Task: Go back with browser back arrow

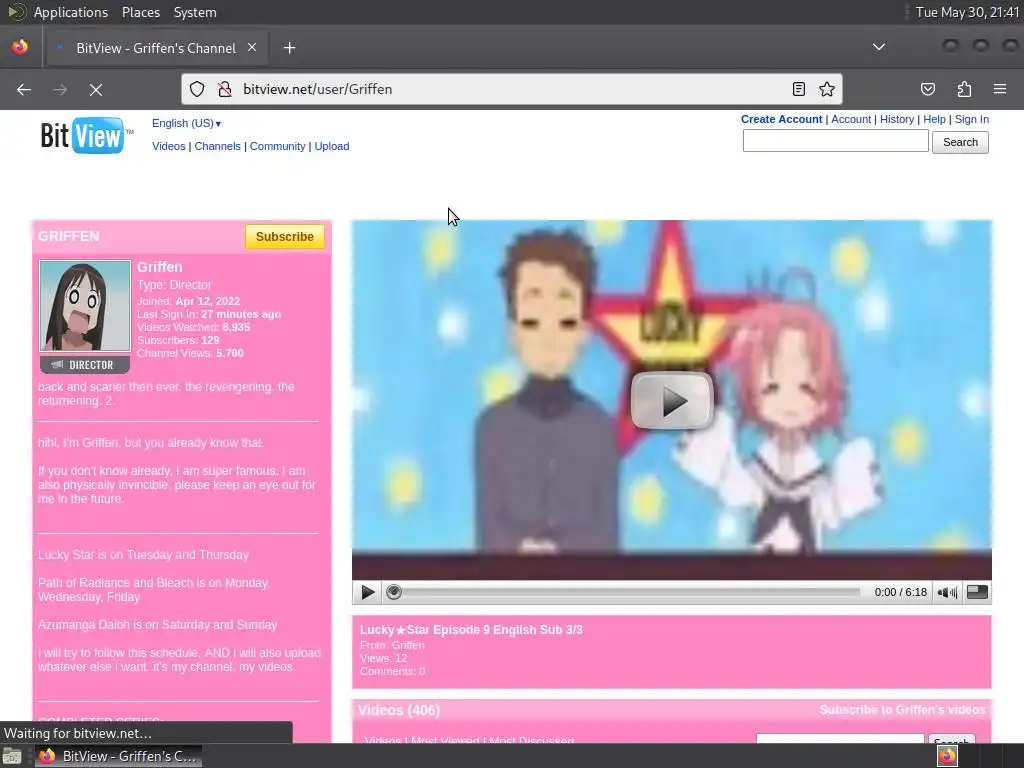Action: (x=24, y=89)
